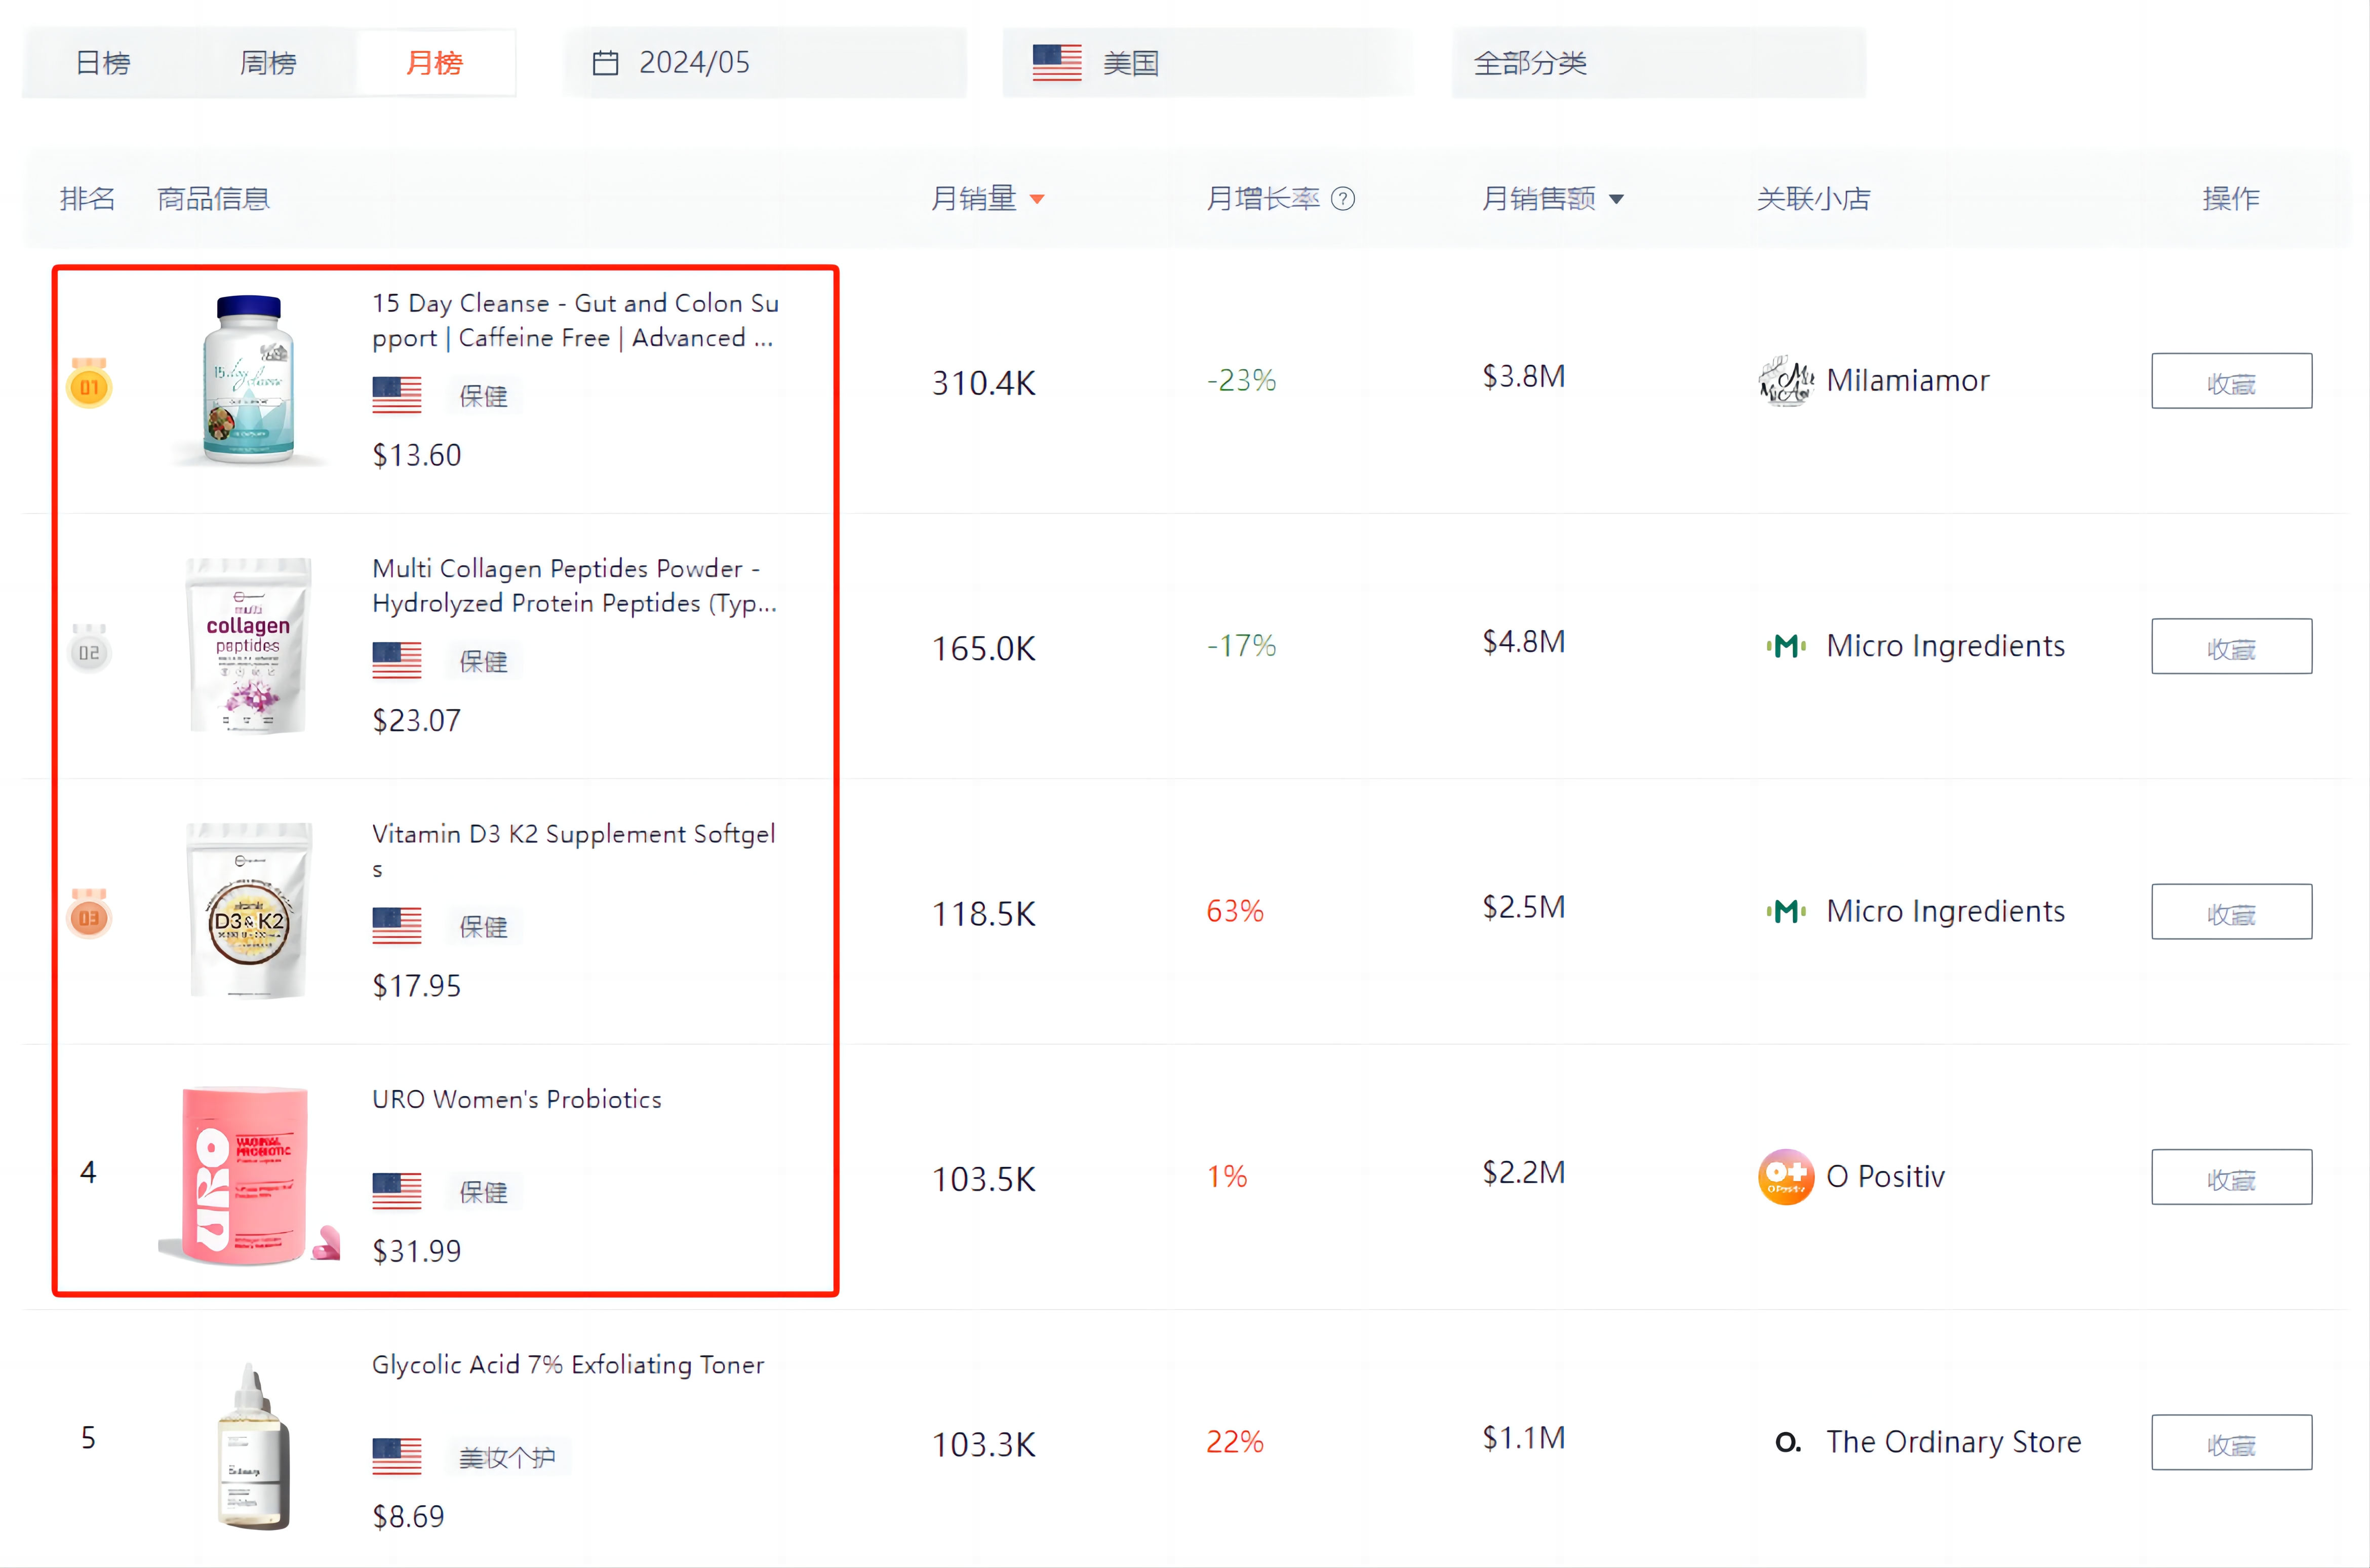
Task: Click Micro Ingredients logo in collagen row
Action: click(x=1786, y=646)
